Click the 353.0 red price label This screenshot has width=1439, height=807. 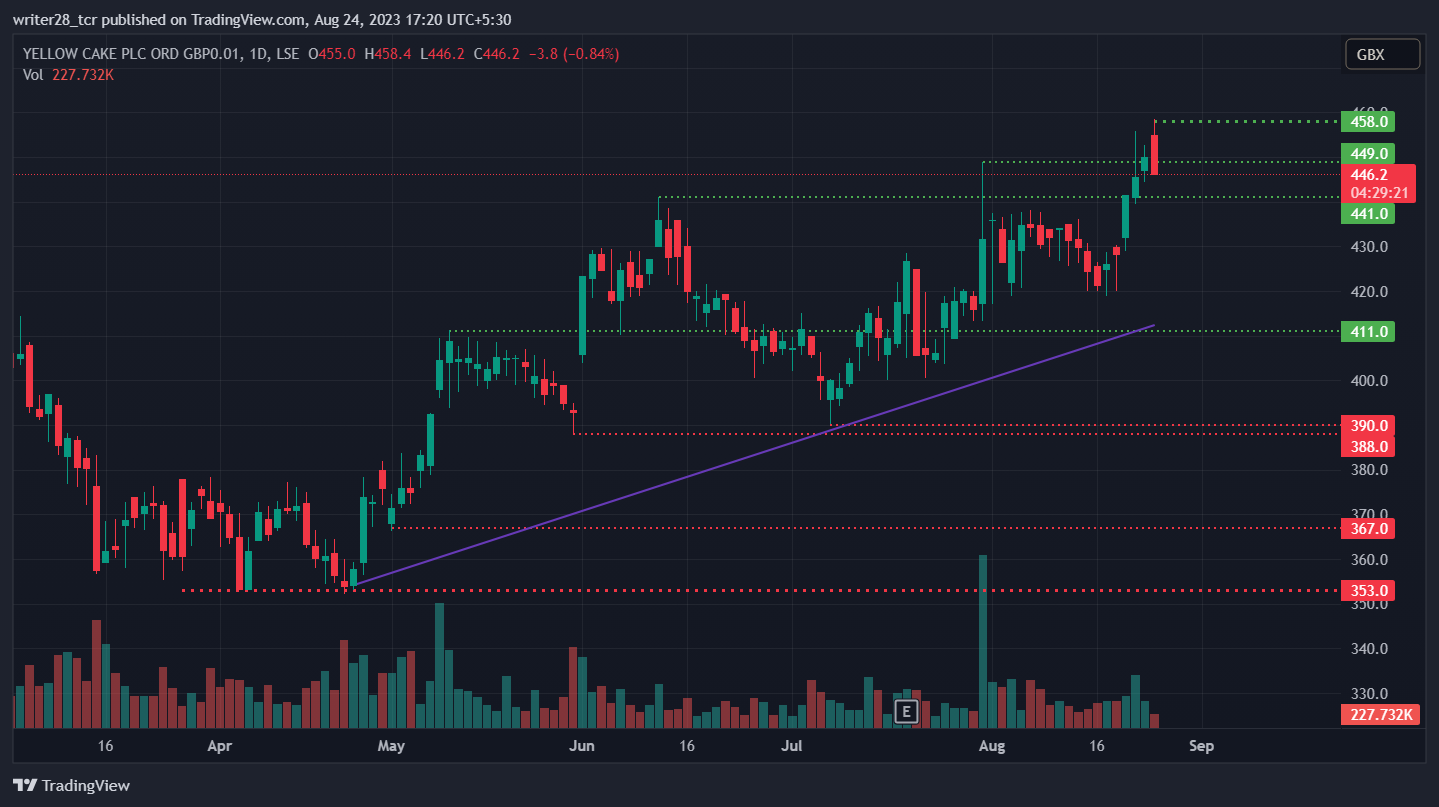pyautogui.click(x=1369, y=591)
